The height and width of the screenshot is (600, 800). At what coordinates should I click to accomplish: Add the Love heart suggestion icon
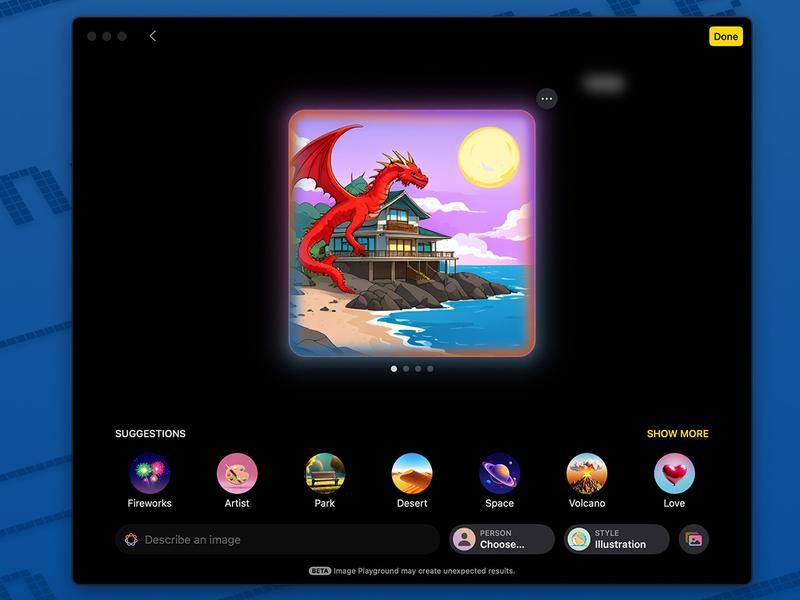pos(674,473)
